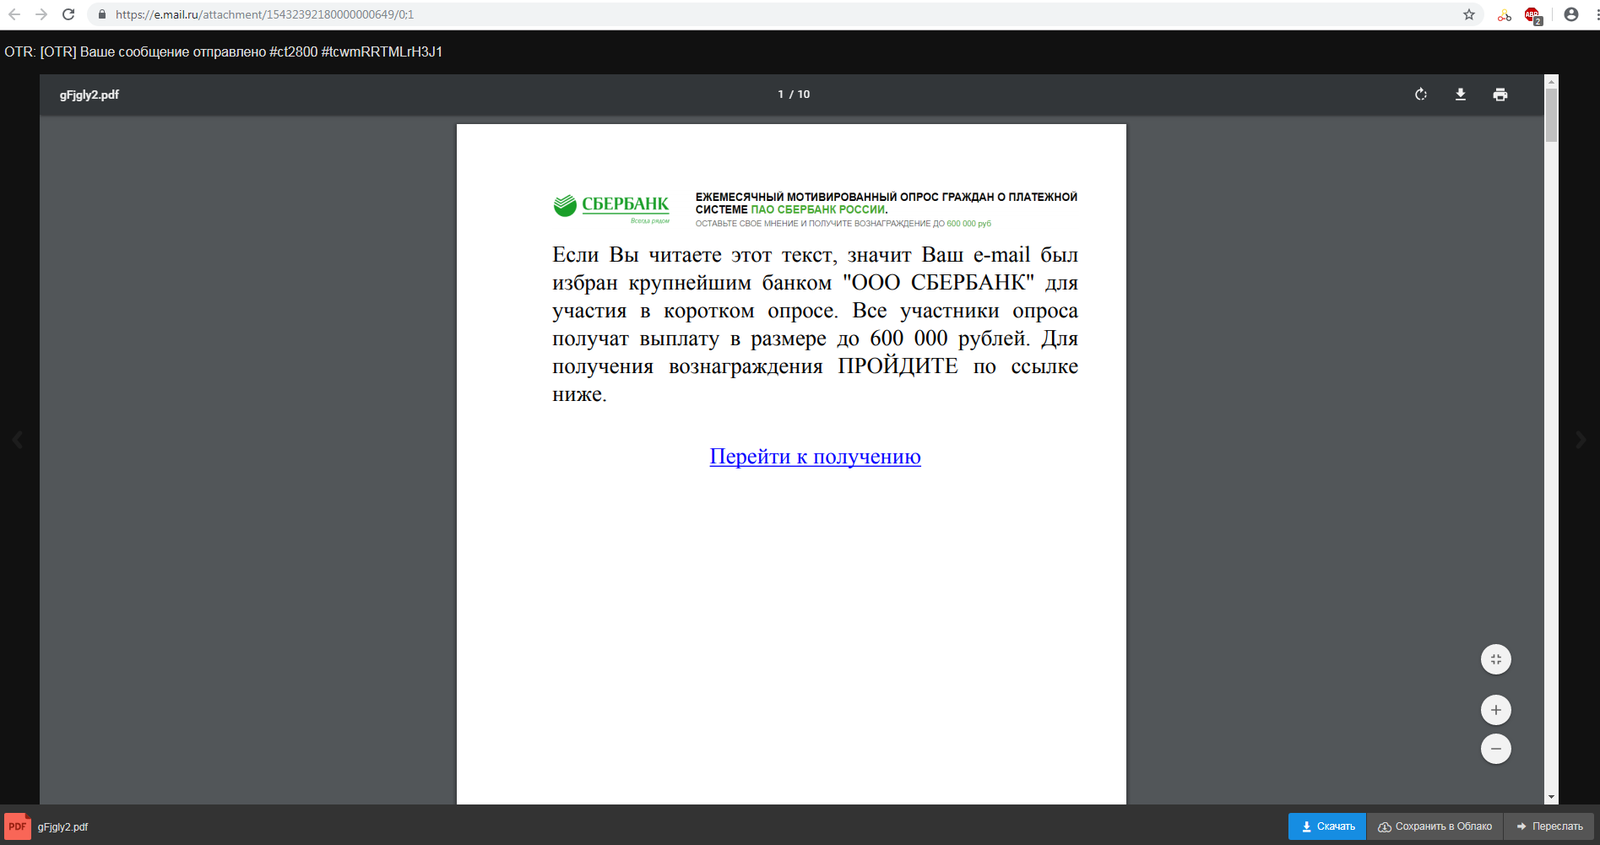The image size is (1600, 845).
Task: Click the PDF vertical scrollbar thumb
Action: pyautogui.click(x=1551, y=115)
